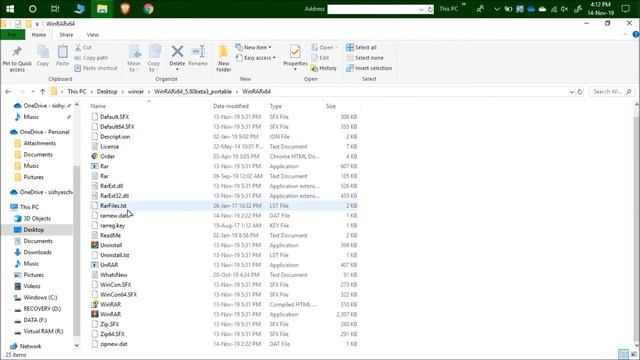640x360 pixels.
Task: Sort by the Name column header
Action: click(98, 106)
